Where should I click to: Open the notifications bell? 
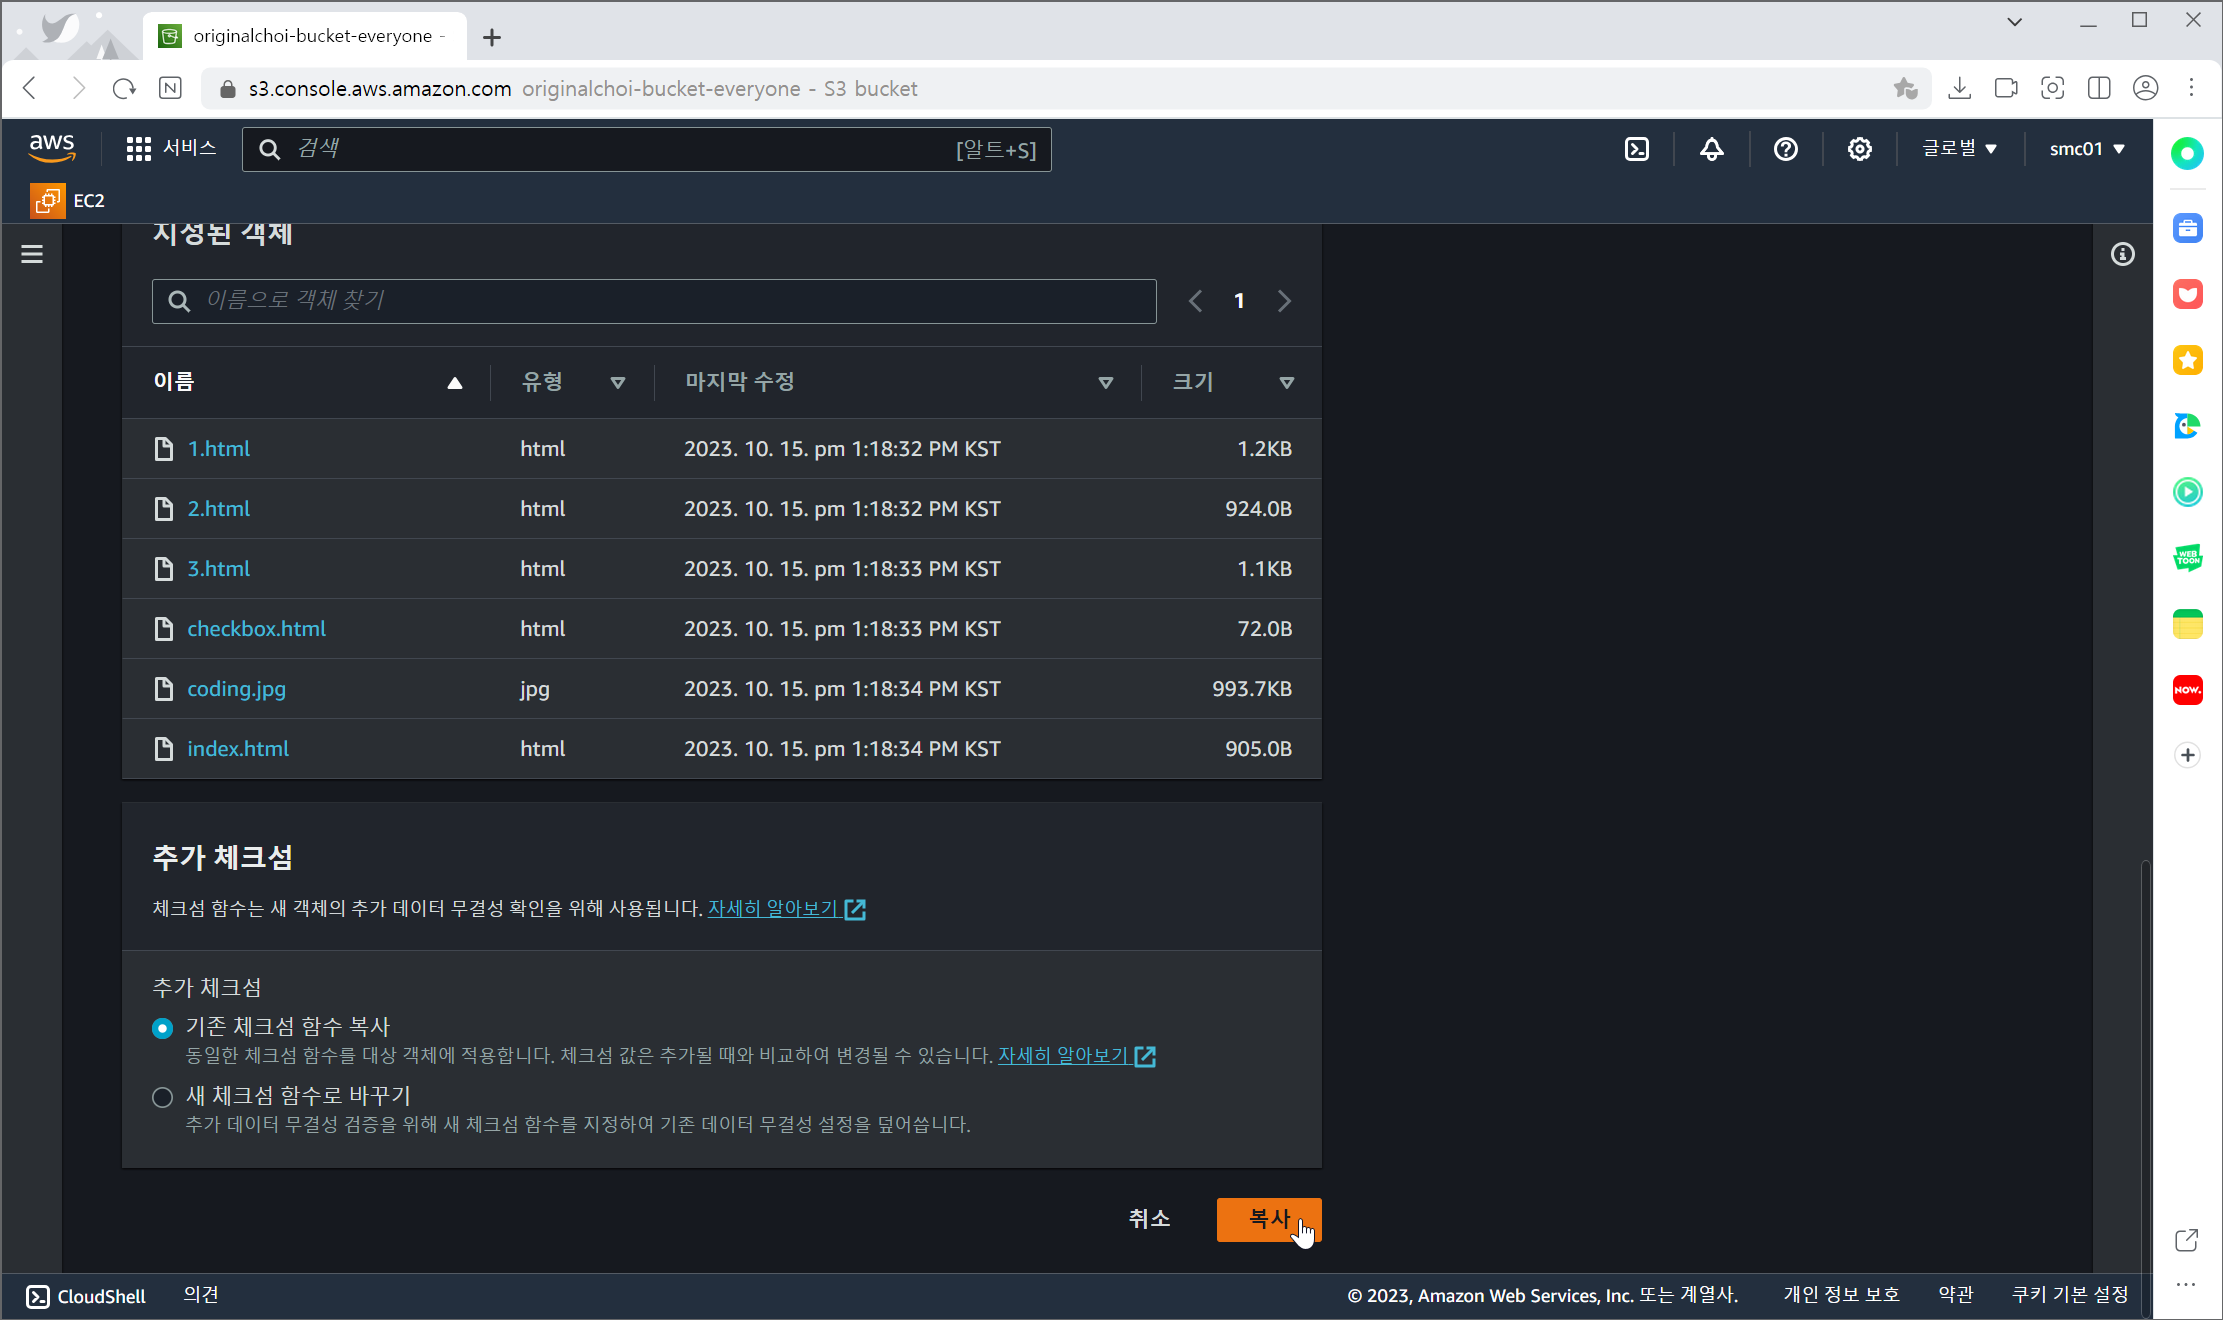tap(1712, 149)
